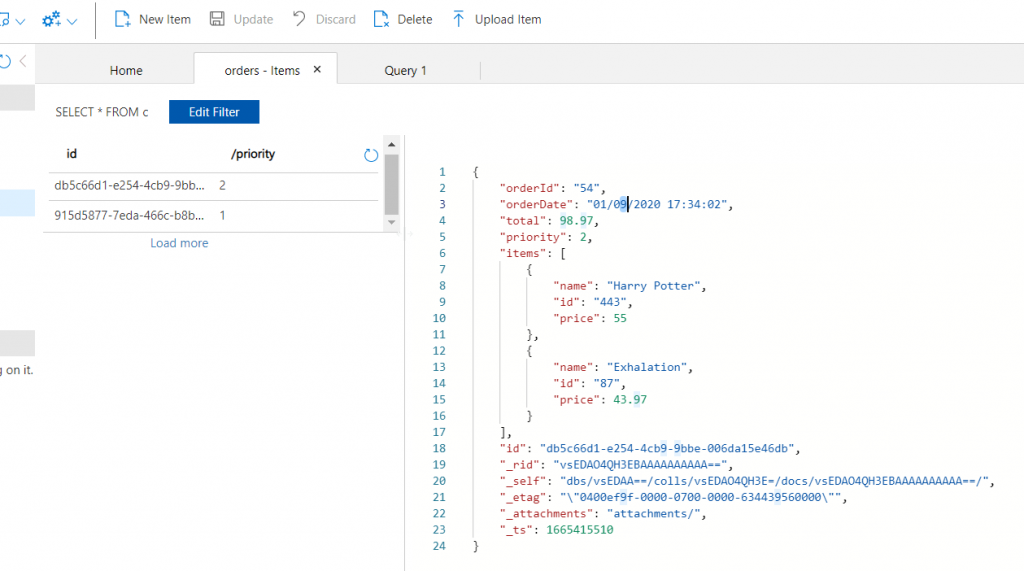This screenshot has width=1024, height=571.
Task: Select item row db5c66d1-e254-4cb9-9bb...
Action: click(x=214, y=186)
